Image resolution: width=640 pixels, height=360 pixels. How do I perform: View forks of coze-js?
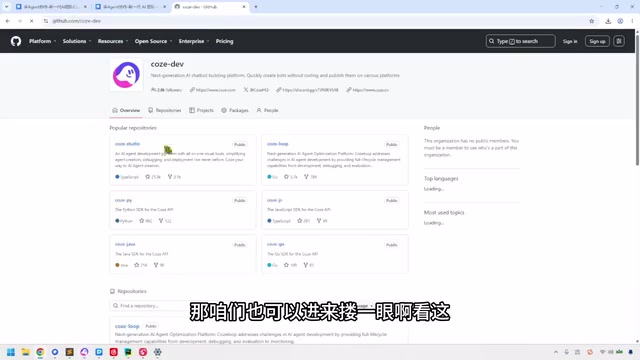pos(322,221)
